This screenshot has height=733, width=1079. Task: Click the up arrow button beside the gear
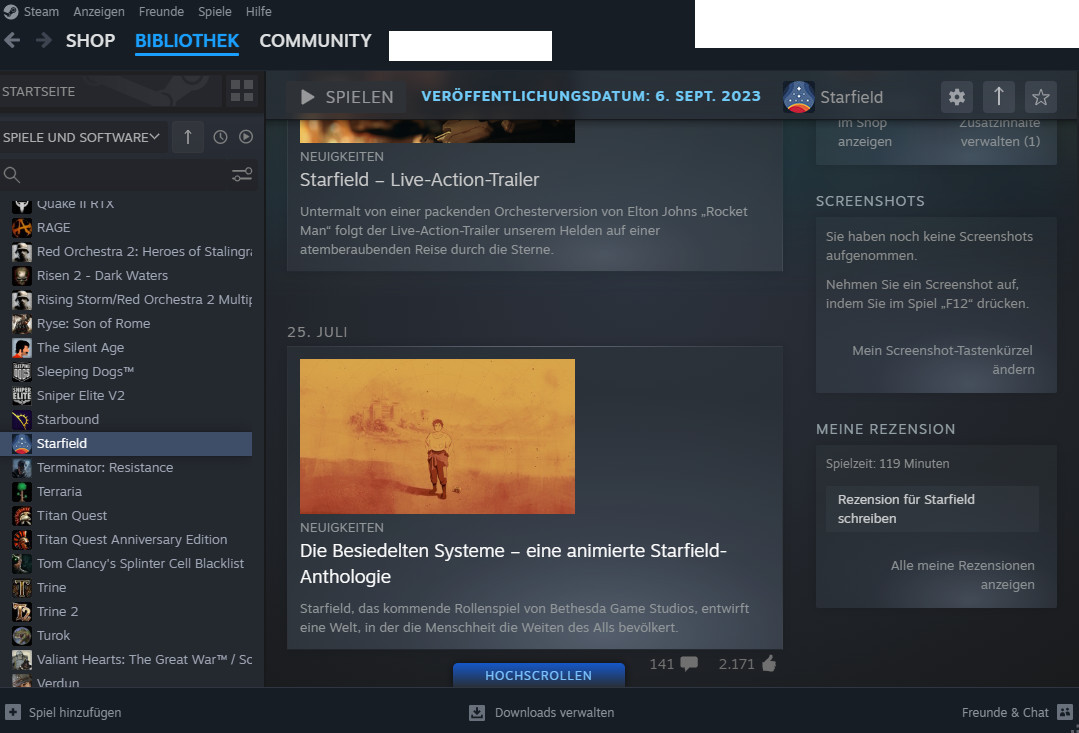(x=998, y=97)
